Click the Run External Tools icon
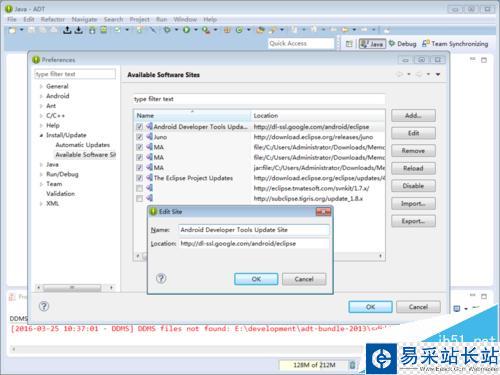The width and height of the screenshot is (500, 375). 206,30
